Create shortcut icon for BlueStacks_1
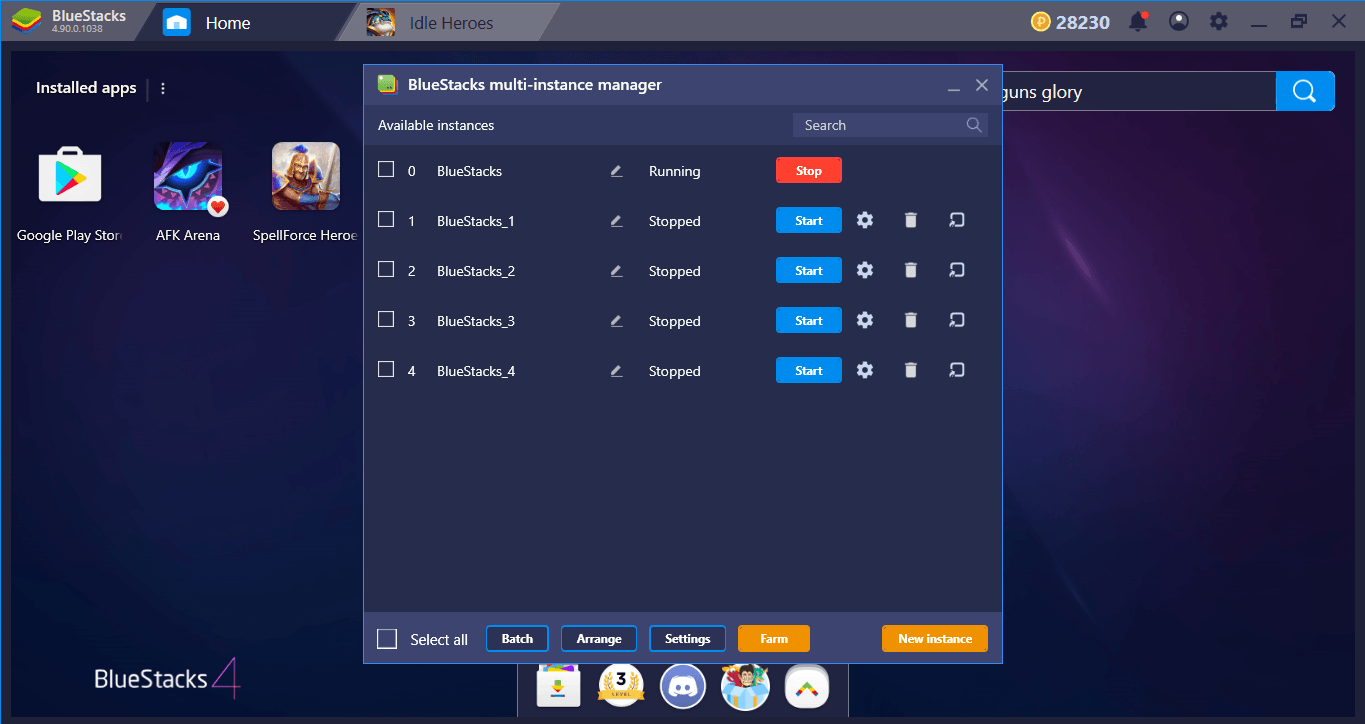Screen dimensions: 1365x724 pos(956,220)
